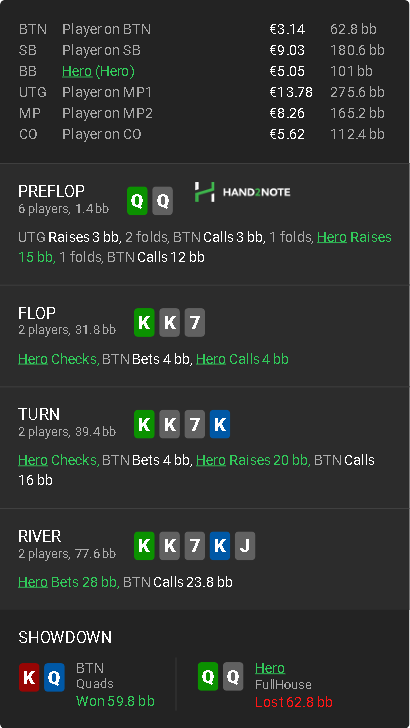Screen dimensions: 410x728
Task: Open the Hero (Hero) player link
Action: pyautogui.click(x=98, y=72)
